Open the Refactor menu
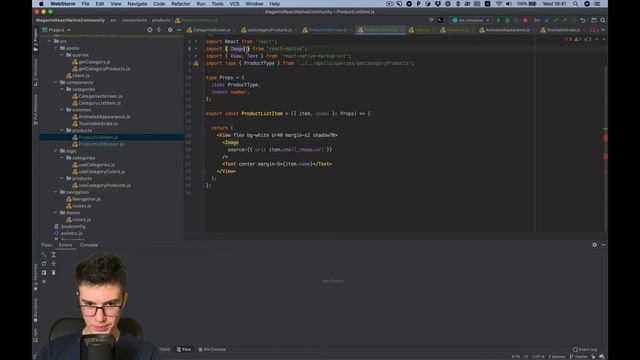Image resolution: width=640 pixels, height=360 pixels. coord(180,4)
